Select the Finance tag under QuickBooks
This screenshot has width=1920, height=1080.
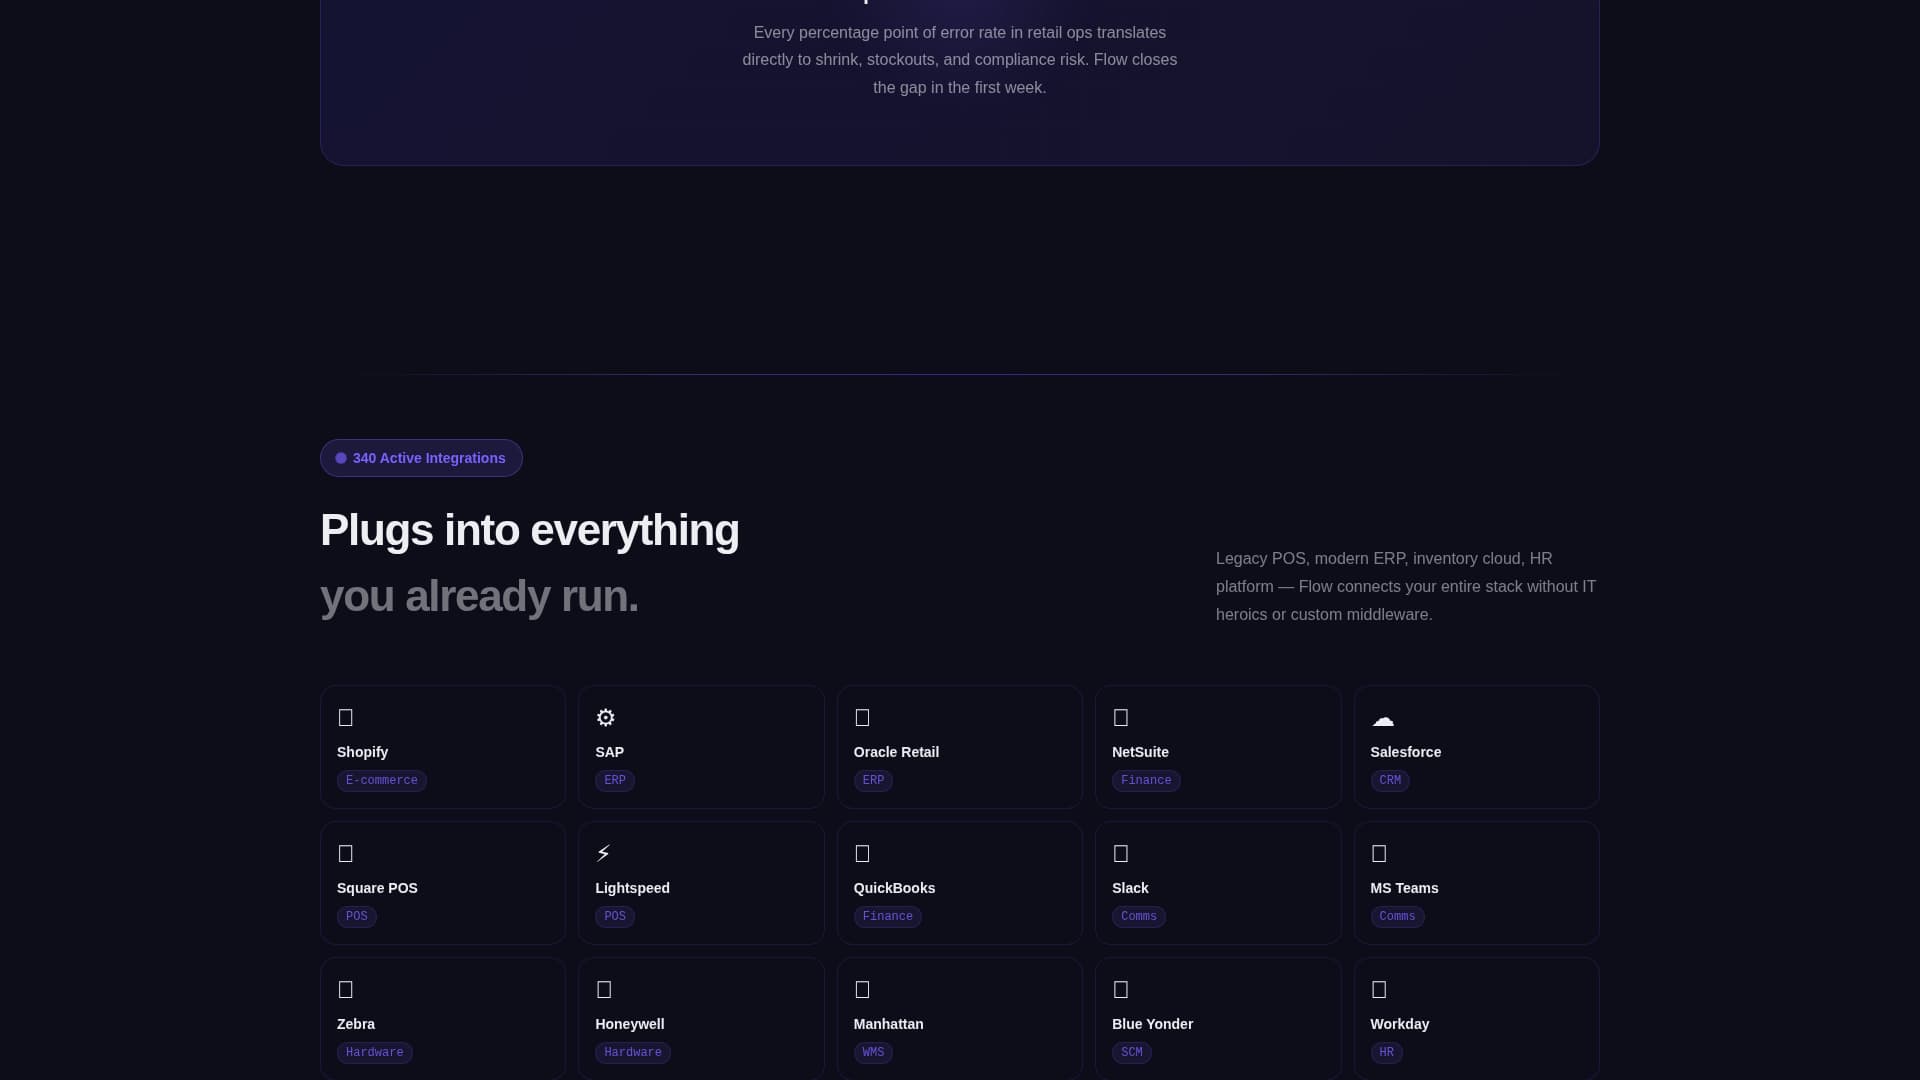tap(888, 917)
